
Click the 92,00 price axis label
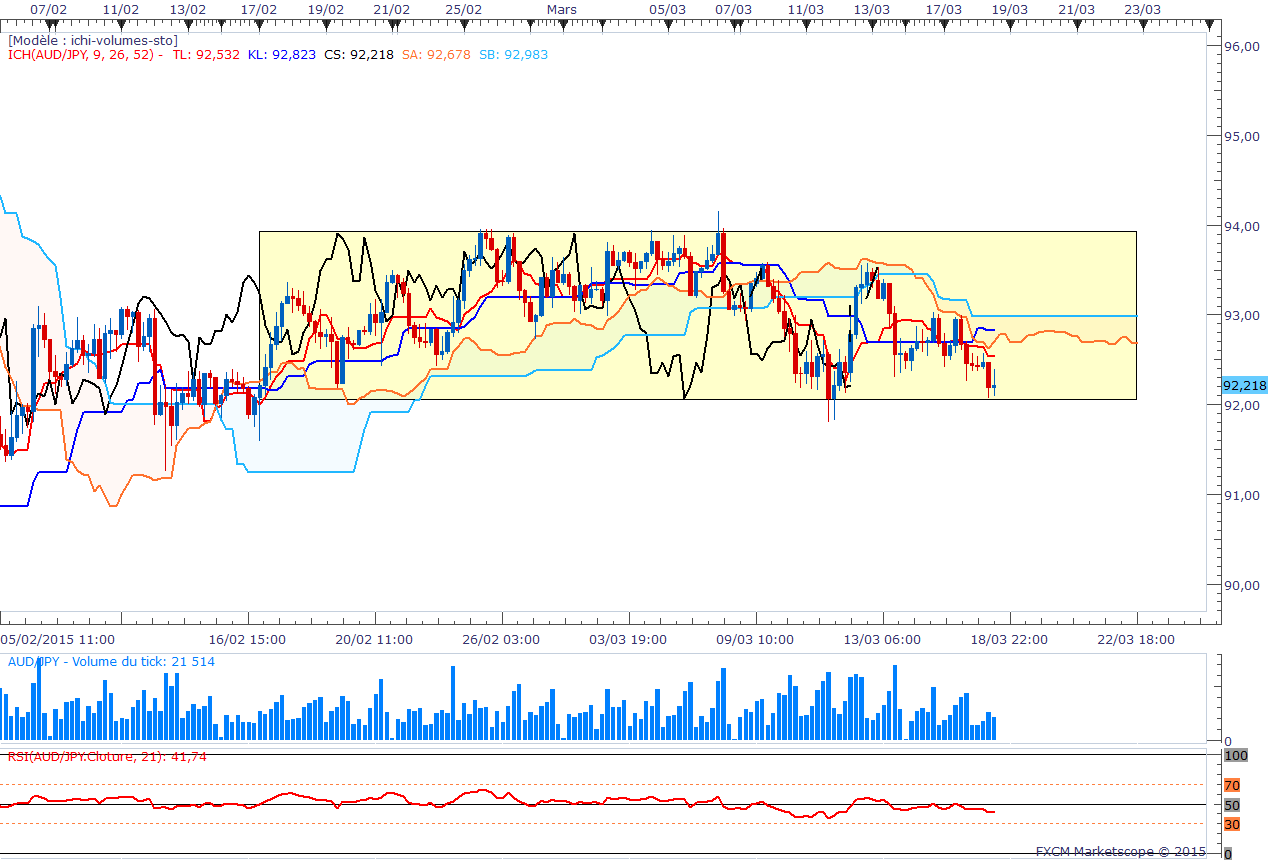pos(1242,405)
